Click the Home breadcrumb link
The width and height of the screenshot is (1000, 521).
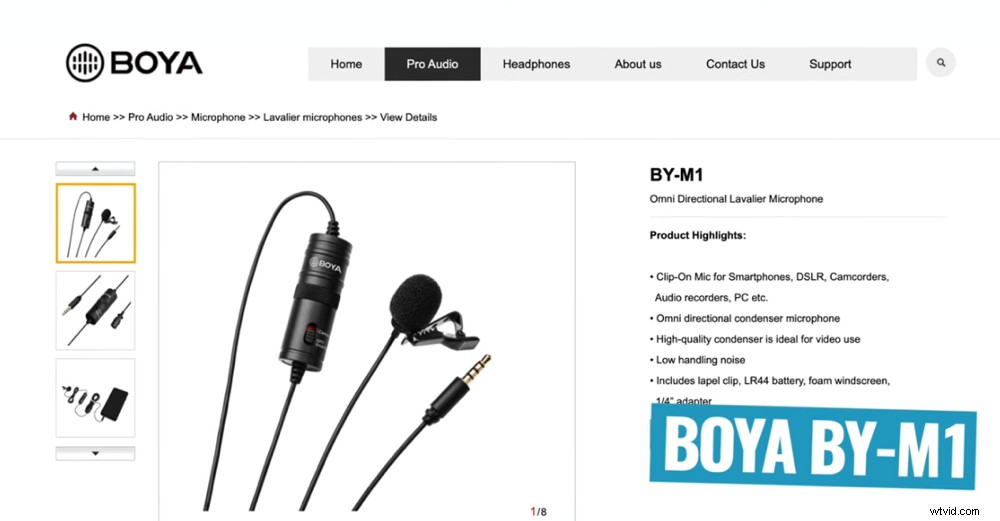coord(96,117)
